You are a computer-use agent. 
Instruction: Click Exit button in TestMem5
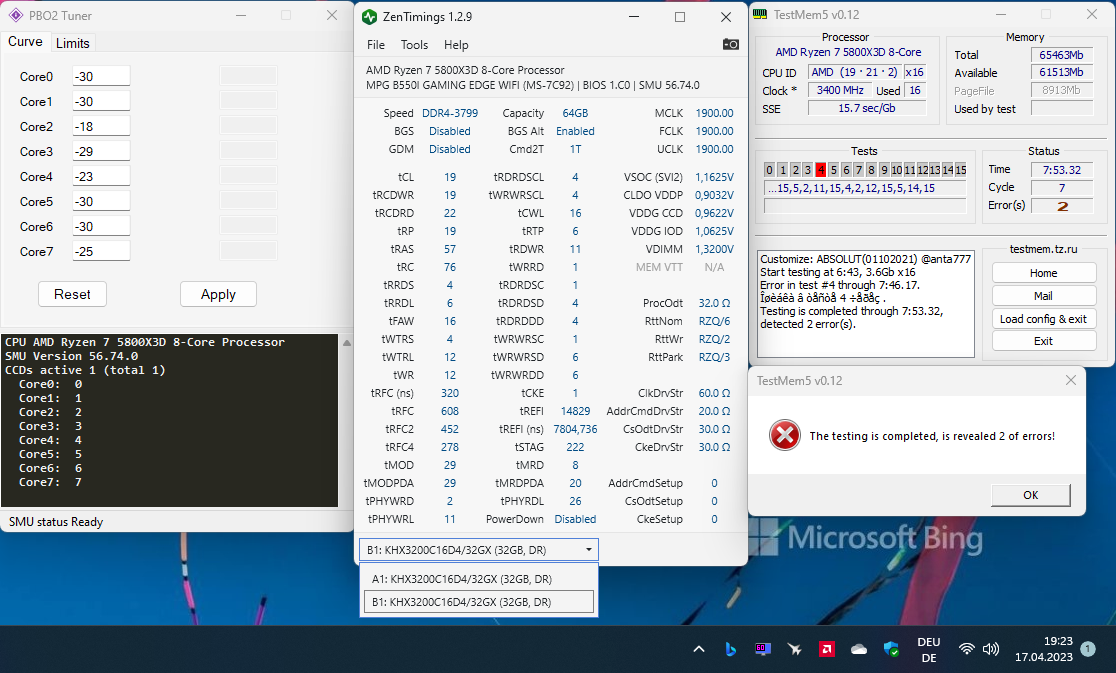click(x=1043, y=341)
